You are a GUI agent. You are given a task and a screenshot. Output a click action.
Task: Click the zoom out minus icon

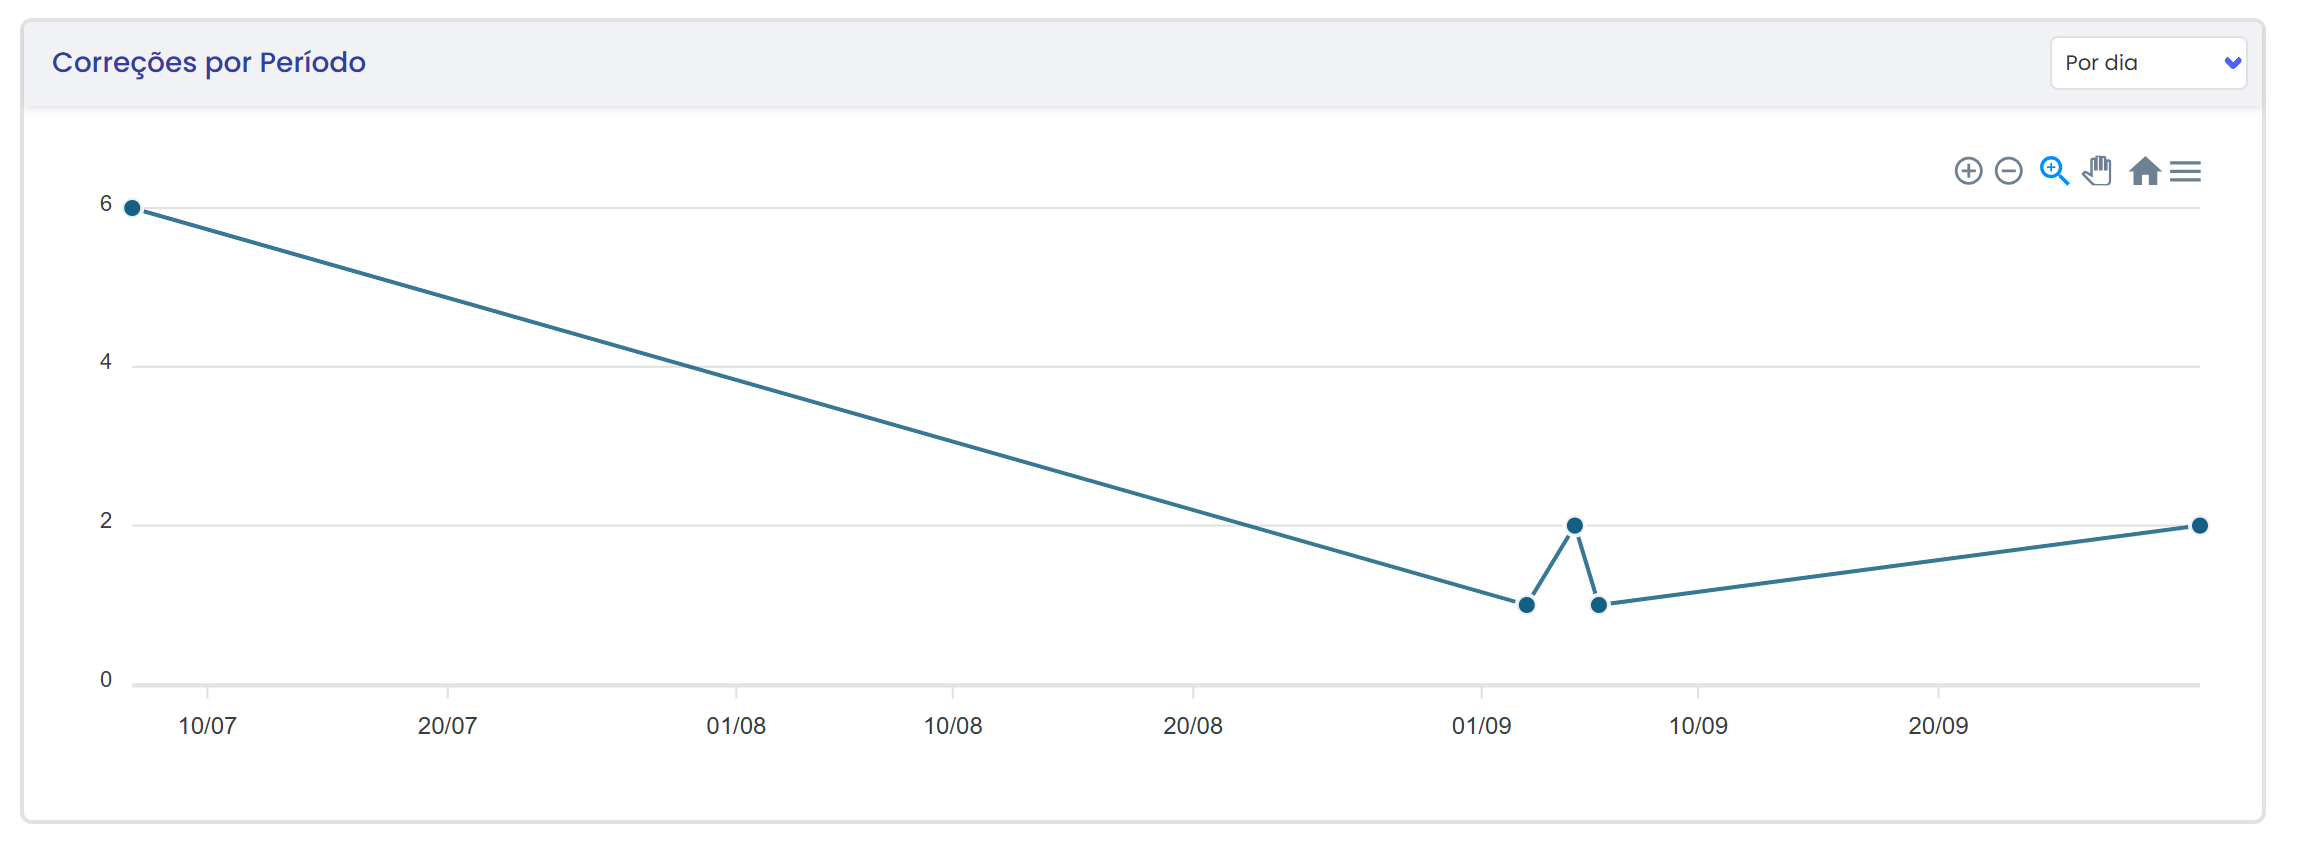pos(2008,171)
